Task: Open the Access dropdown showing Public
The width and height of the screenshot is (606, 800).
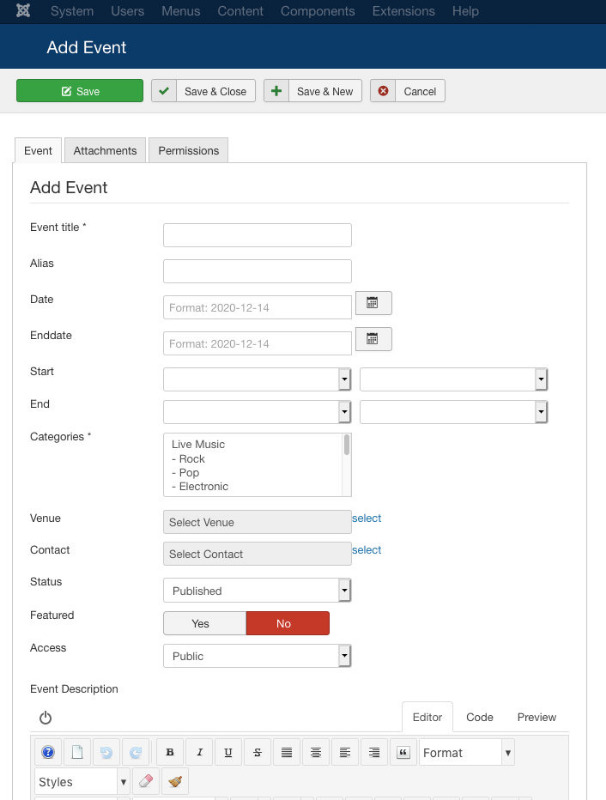Action: pyautogui.click(x=257, y=656)
